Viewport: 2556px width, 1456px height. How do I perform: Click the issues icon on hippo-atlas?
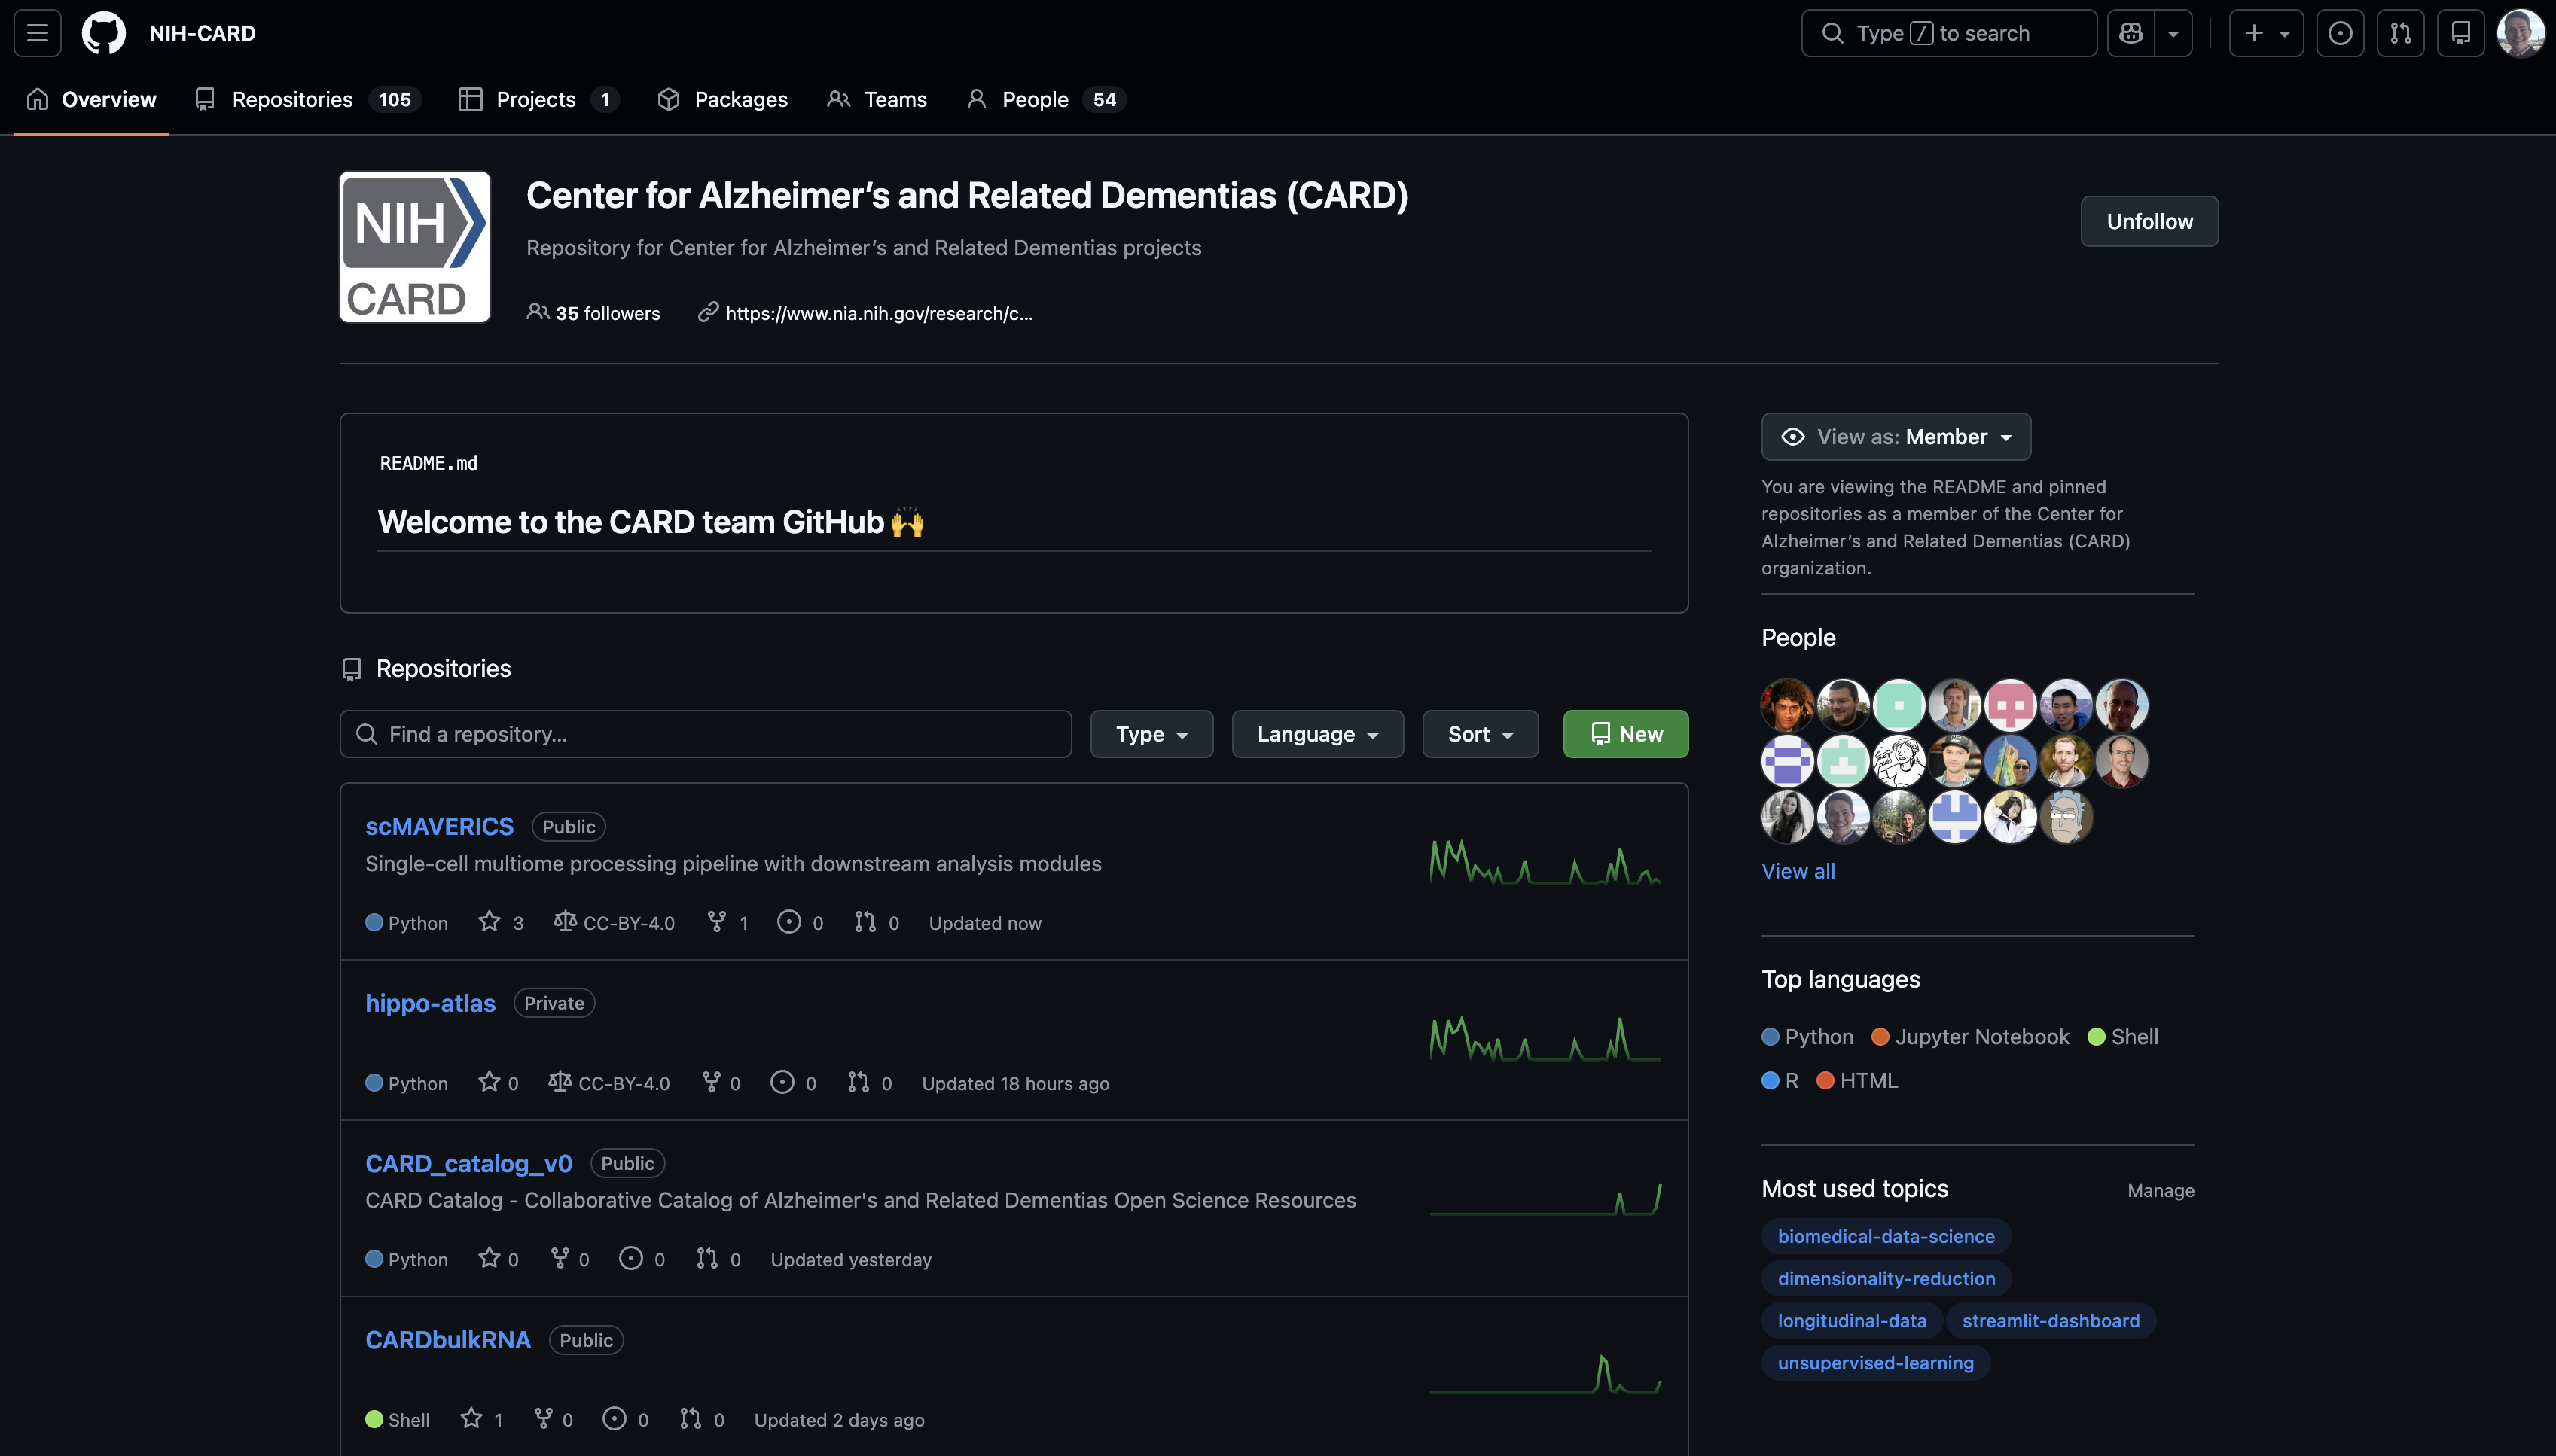pyautogui.click(x=782, y=1082)
